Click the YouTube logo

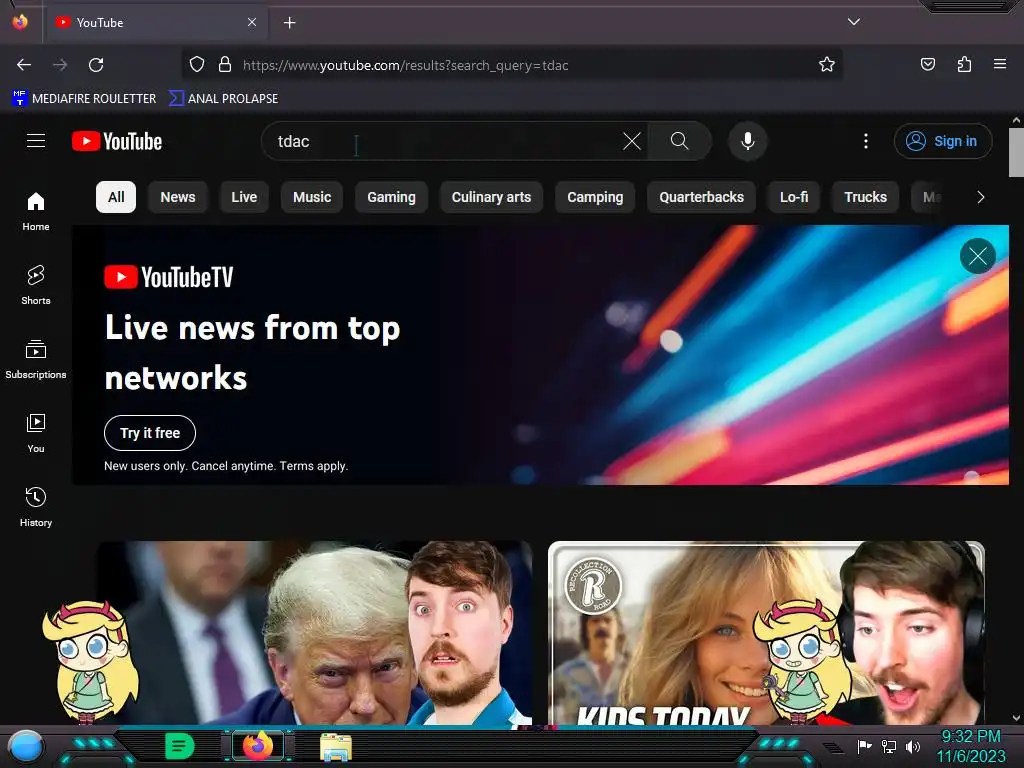(117, 141)
